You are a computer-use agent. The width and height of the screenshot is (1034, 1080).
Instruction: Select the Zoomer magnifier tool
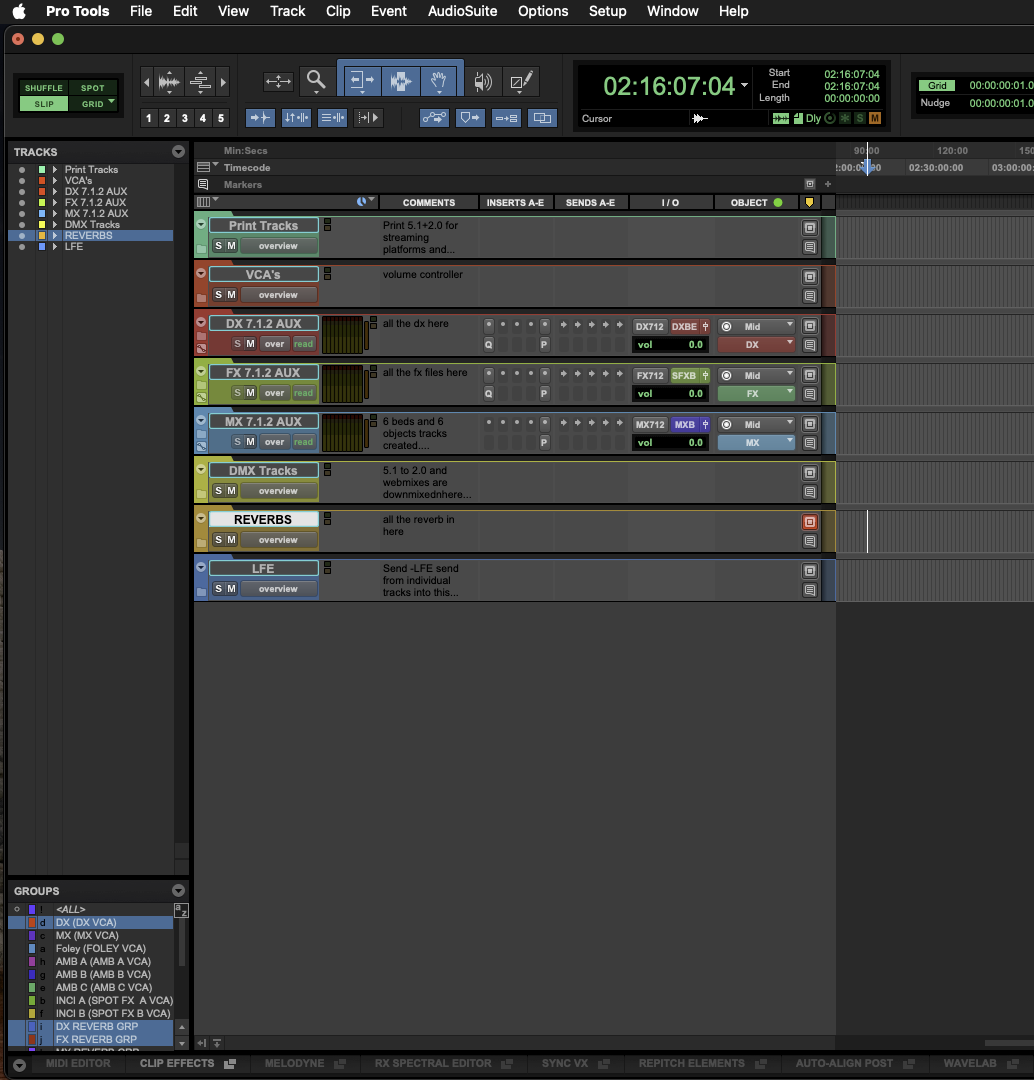(316, 81)
